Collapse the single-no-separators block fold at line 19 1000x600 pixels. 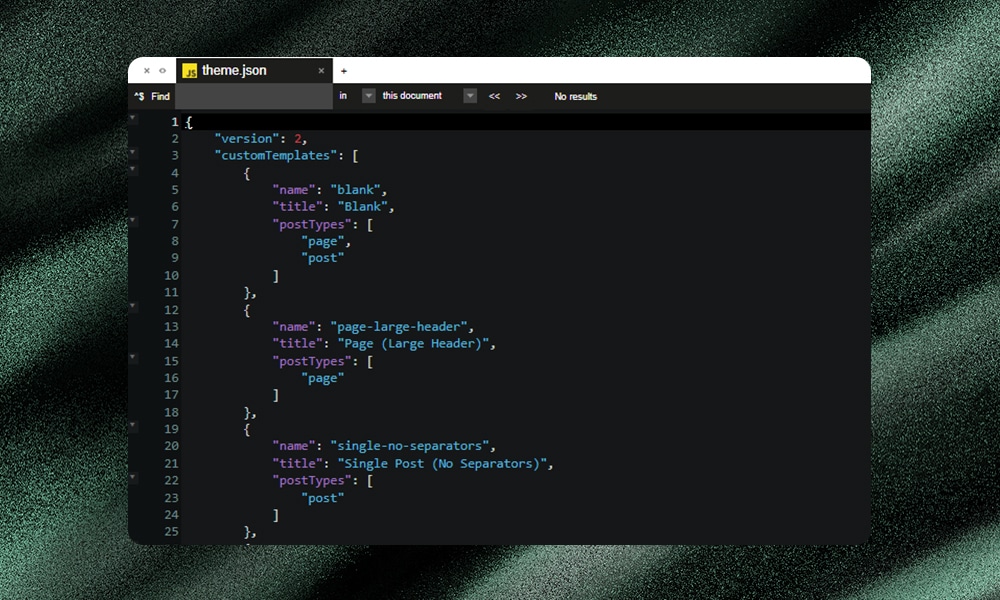point(133,428)
